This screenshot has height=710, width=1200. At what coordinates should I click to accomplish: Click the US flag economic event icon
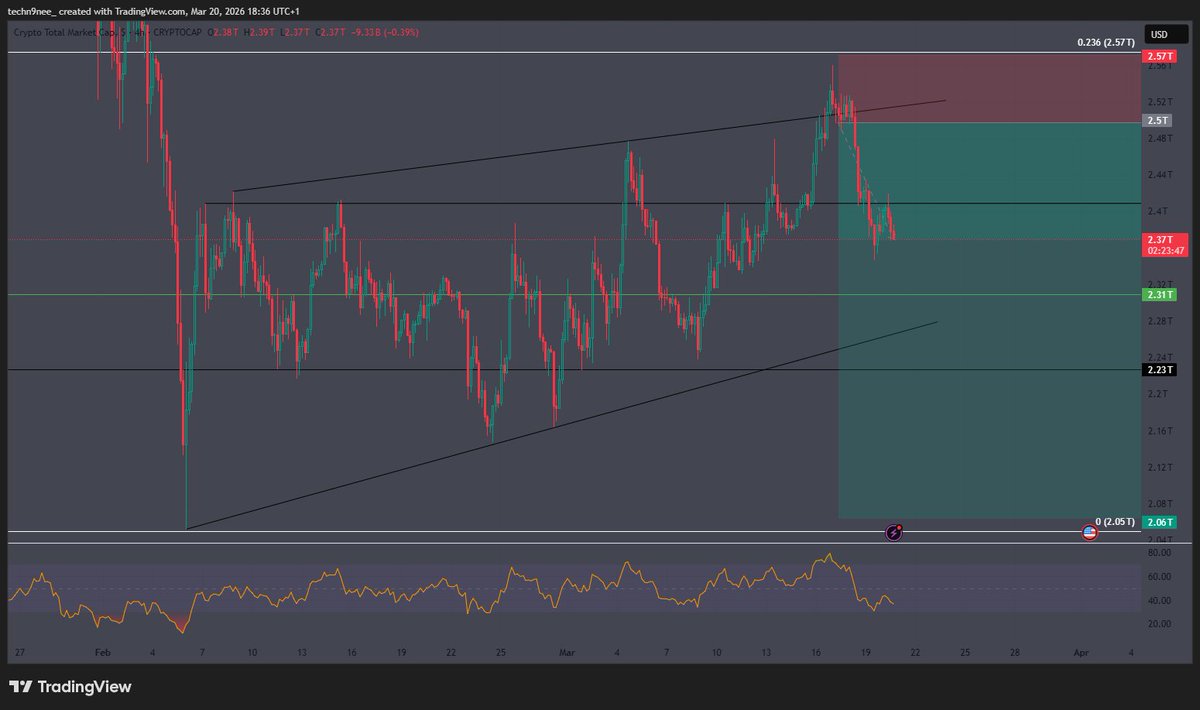[1090, 533]
